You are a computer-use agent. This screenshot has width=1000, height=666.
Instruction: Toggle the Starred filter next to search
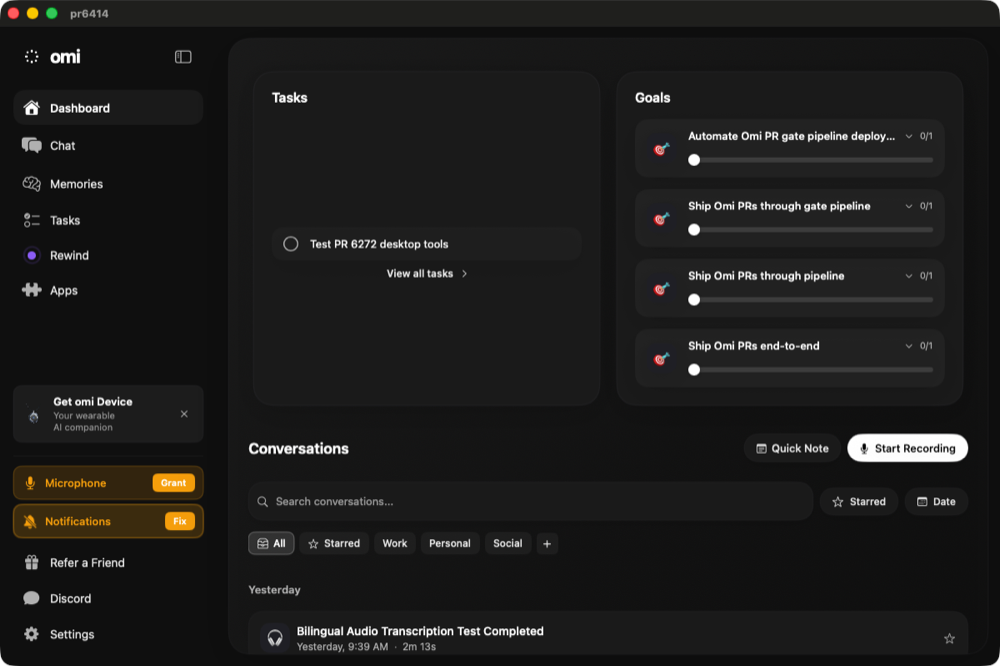click(858, 501)
